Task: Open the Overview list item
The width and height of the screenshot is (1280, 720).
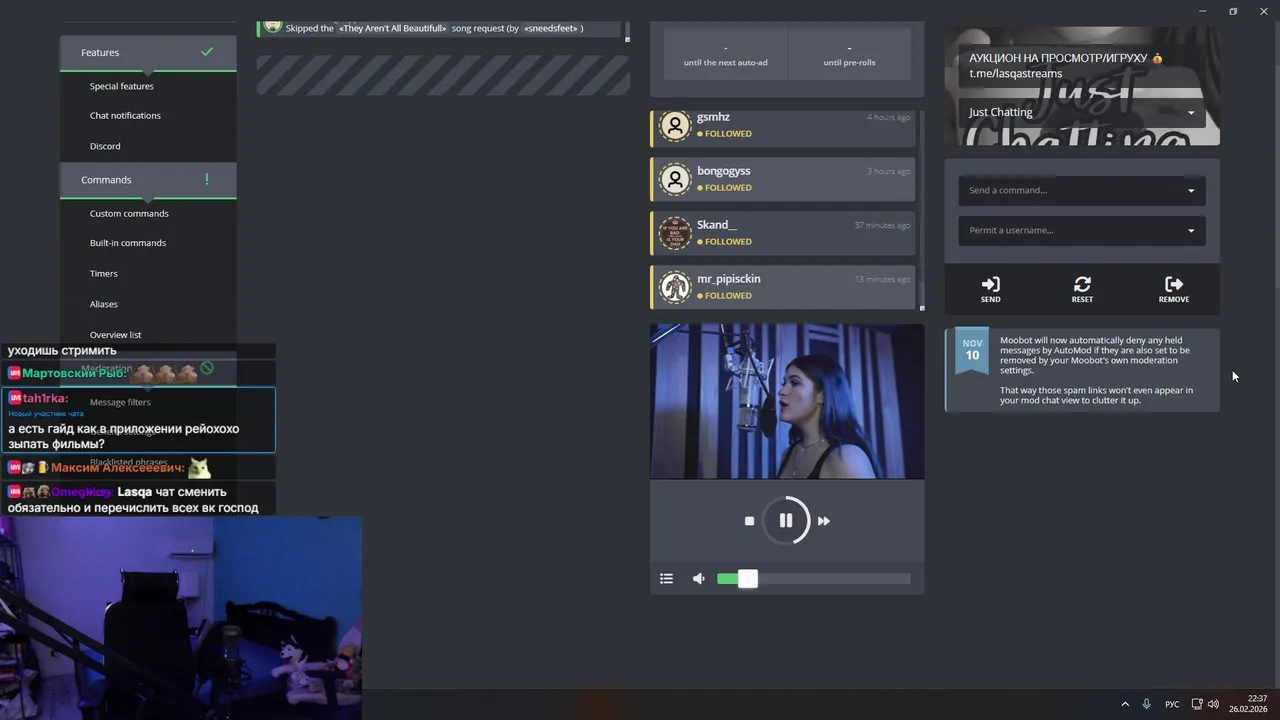Action: pos(116,335)
